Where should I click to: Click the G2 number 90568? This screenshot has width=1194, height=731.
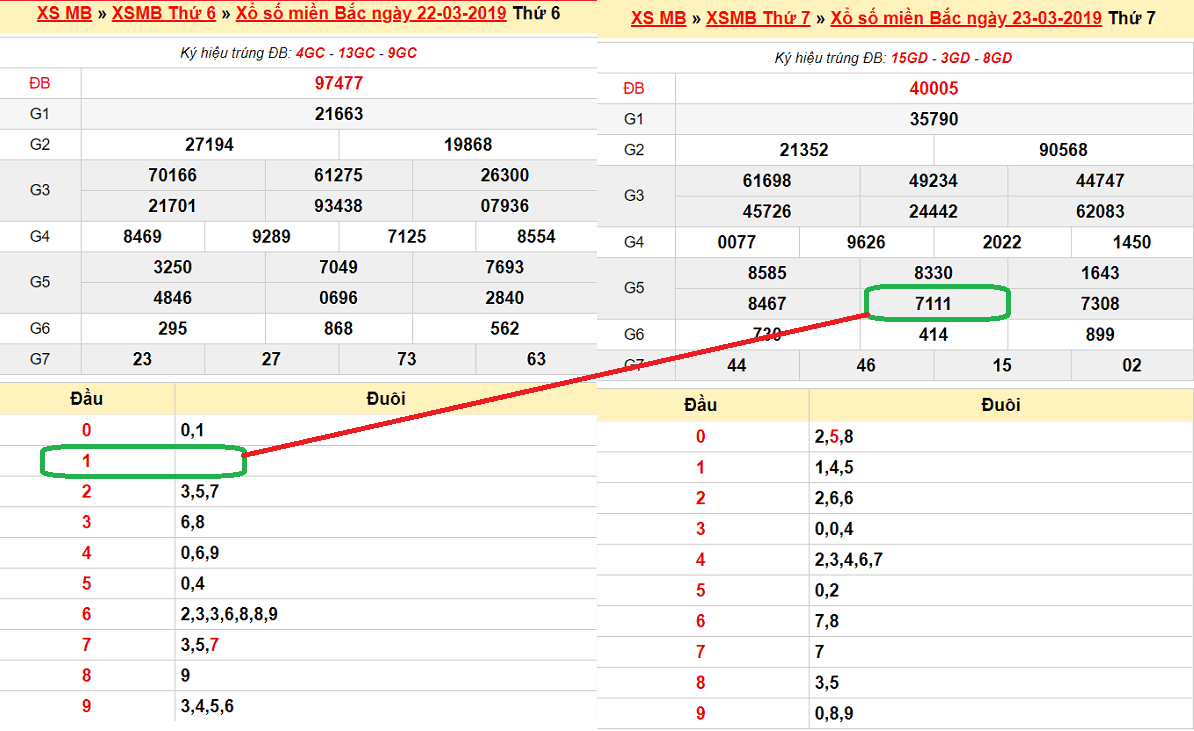click(x=1063, y=150)
